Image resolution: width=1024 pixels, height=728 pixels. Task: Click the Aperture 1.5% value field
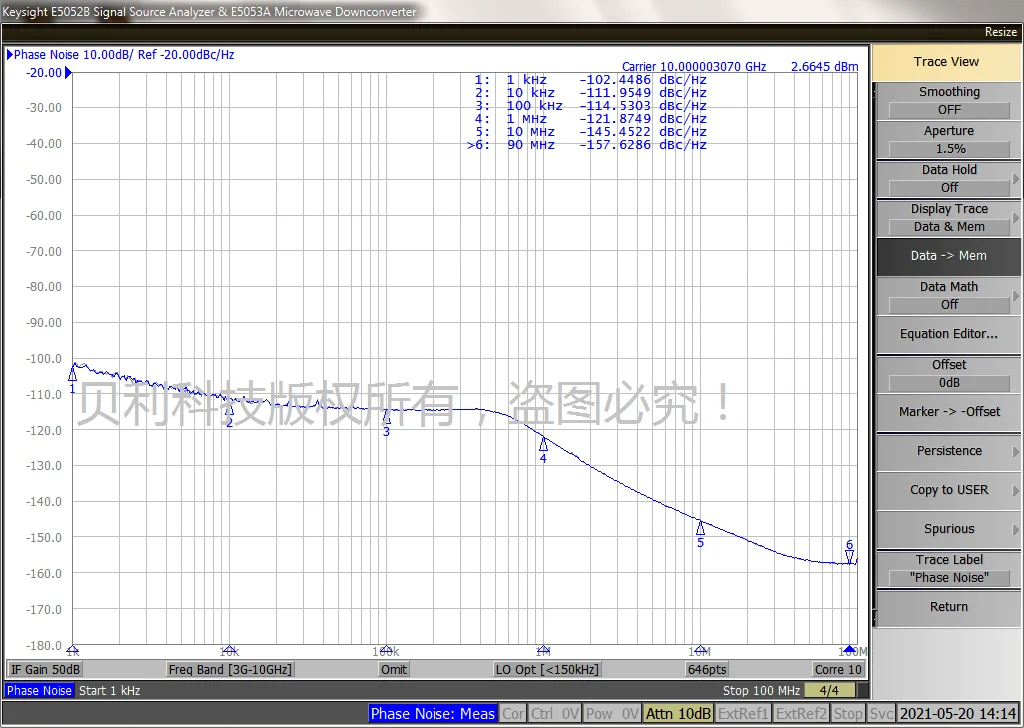[x=948, y=148]
